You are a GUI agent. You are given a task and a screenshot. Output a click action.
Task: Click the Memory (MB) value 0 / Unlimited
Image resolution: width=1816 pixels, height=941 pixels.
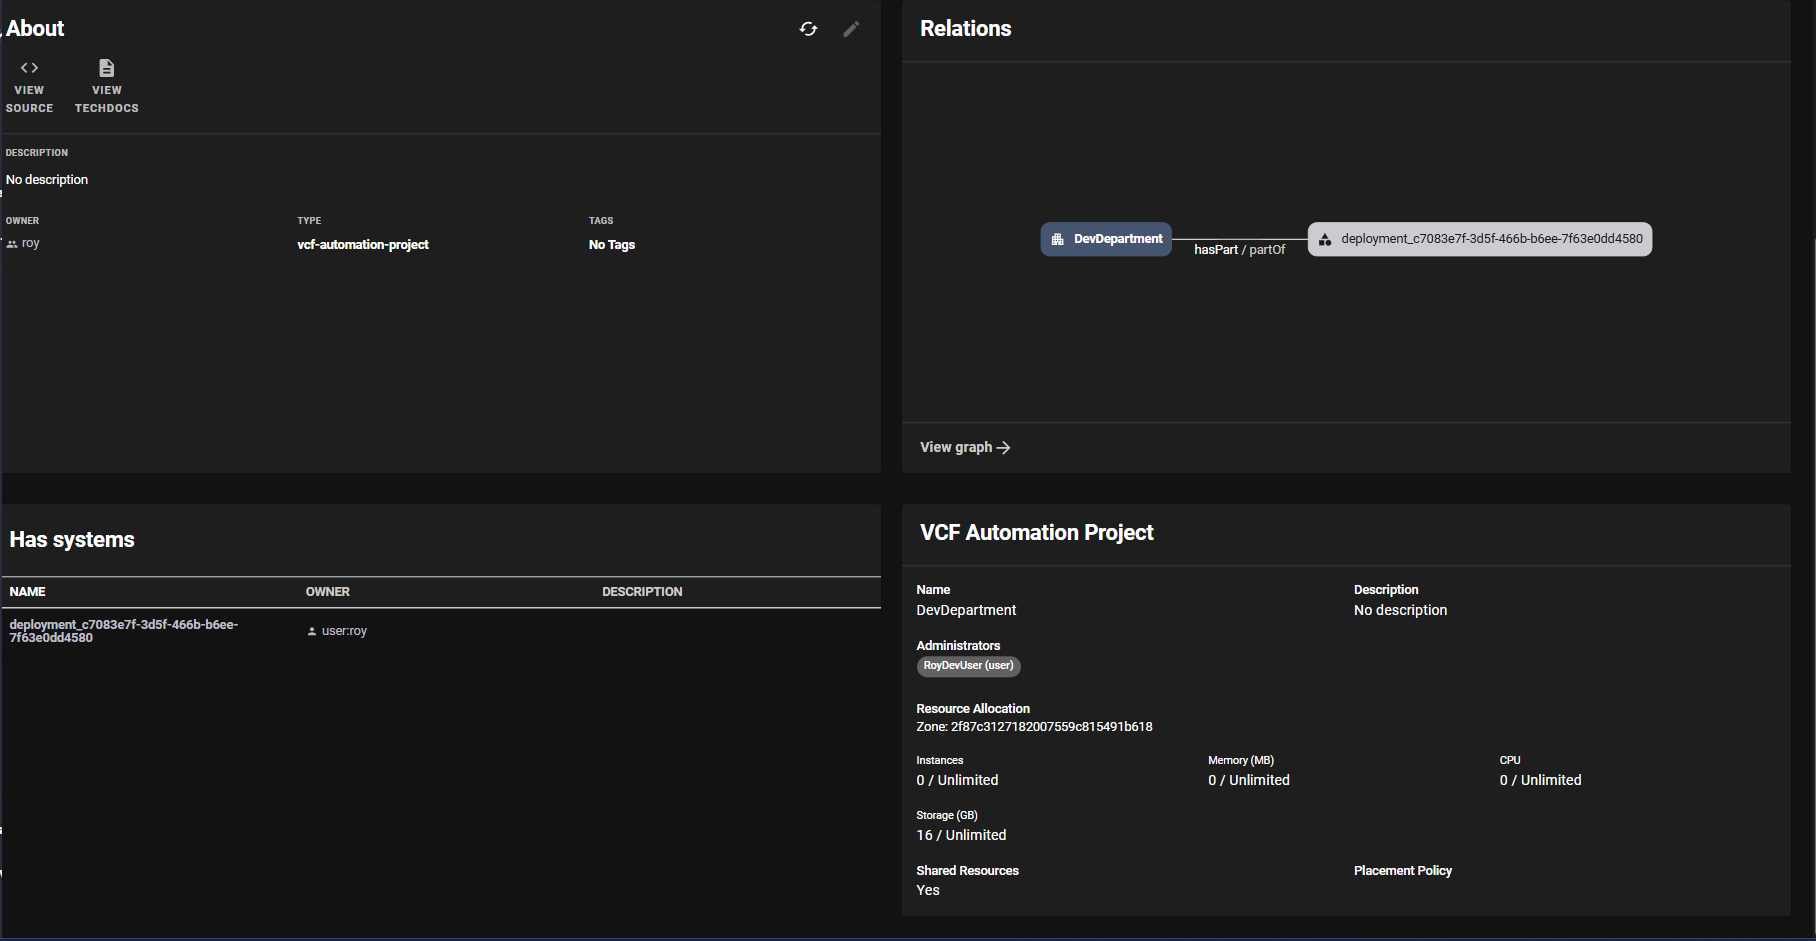[1249, 780]
